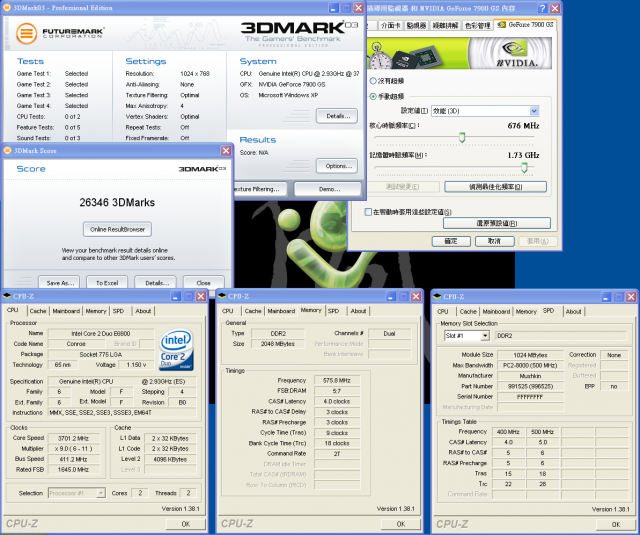Click the cancel button in NVIDIA dialog
Image resolution: width=640 pixels, height=535 pixels.
pos(494,241)
